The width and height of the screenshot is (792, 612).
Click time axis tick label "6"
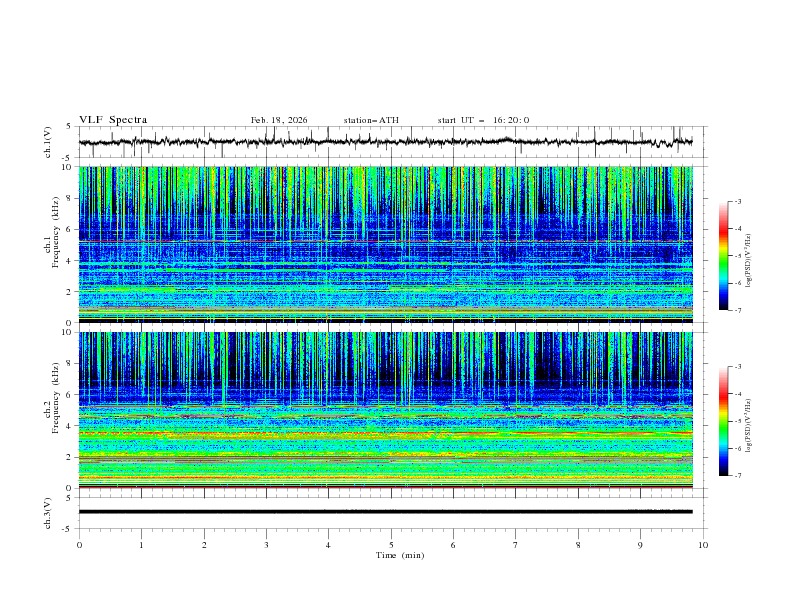[x=453, y=545]
